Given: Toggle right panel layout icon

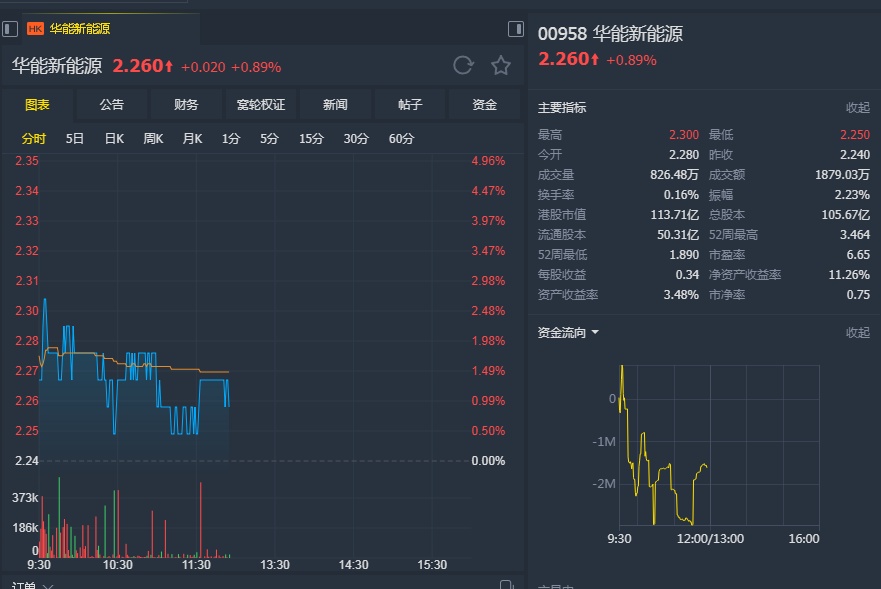Looking at the screenshot, I should click(516, 29).
